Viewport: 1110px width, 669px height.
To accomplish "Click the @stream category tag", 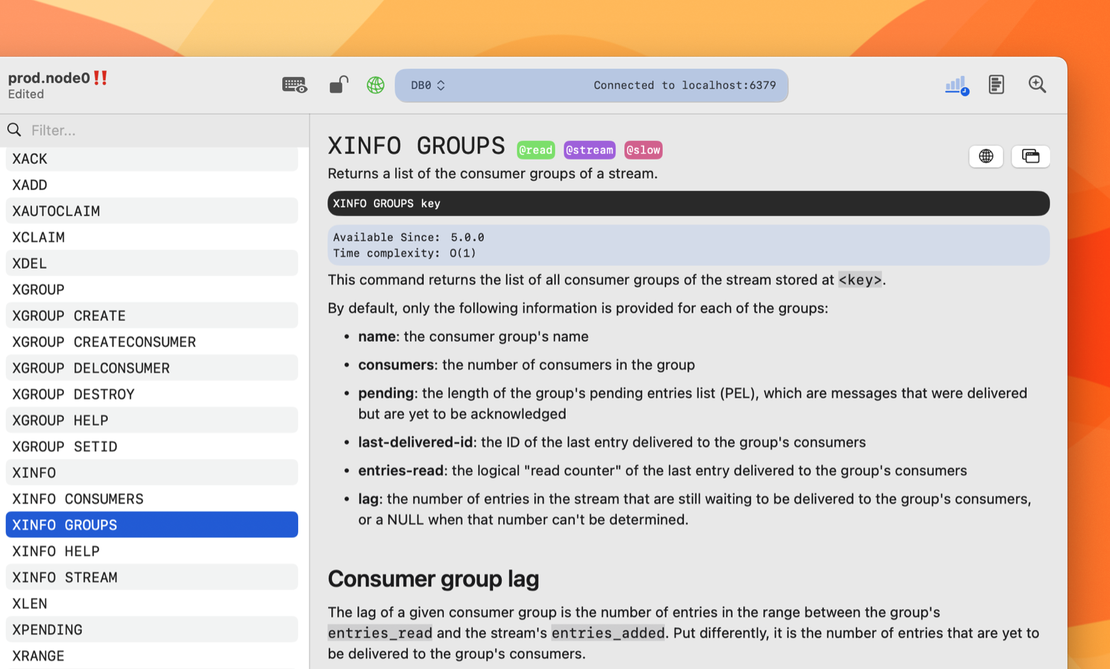I will pyautogui.click(x=589, y=150).
